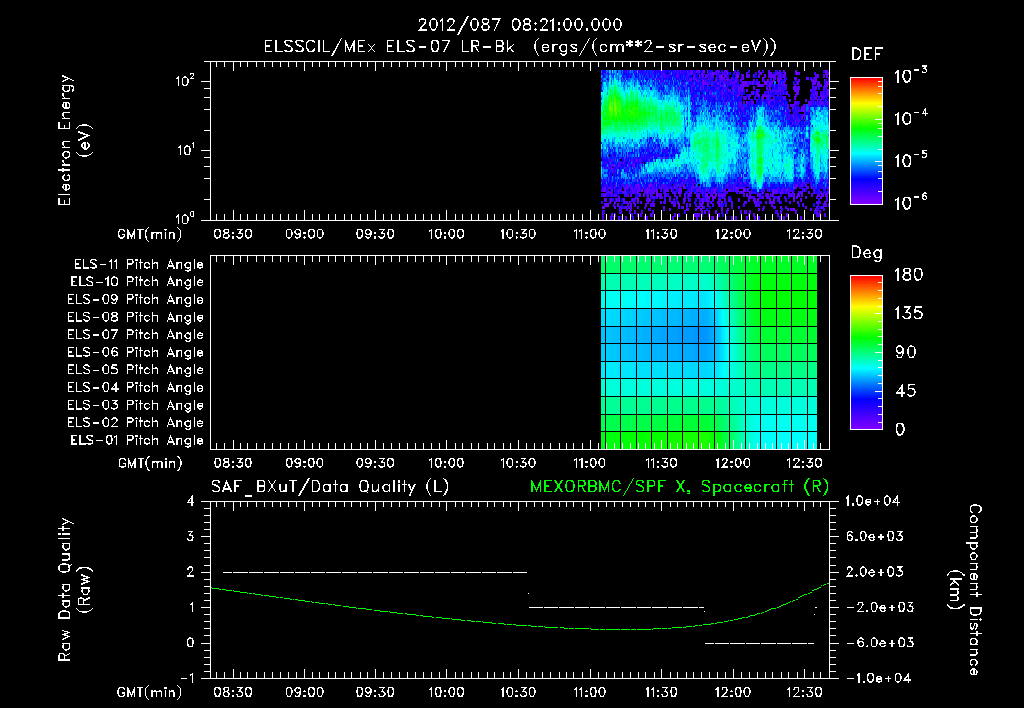This screenshot has width=1024, height=708.
Task: Click the Electron Energy (eV) axis label
Action: [x=74, y=140]
